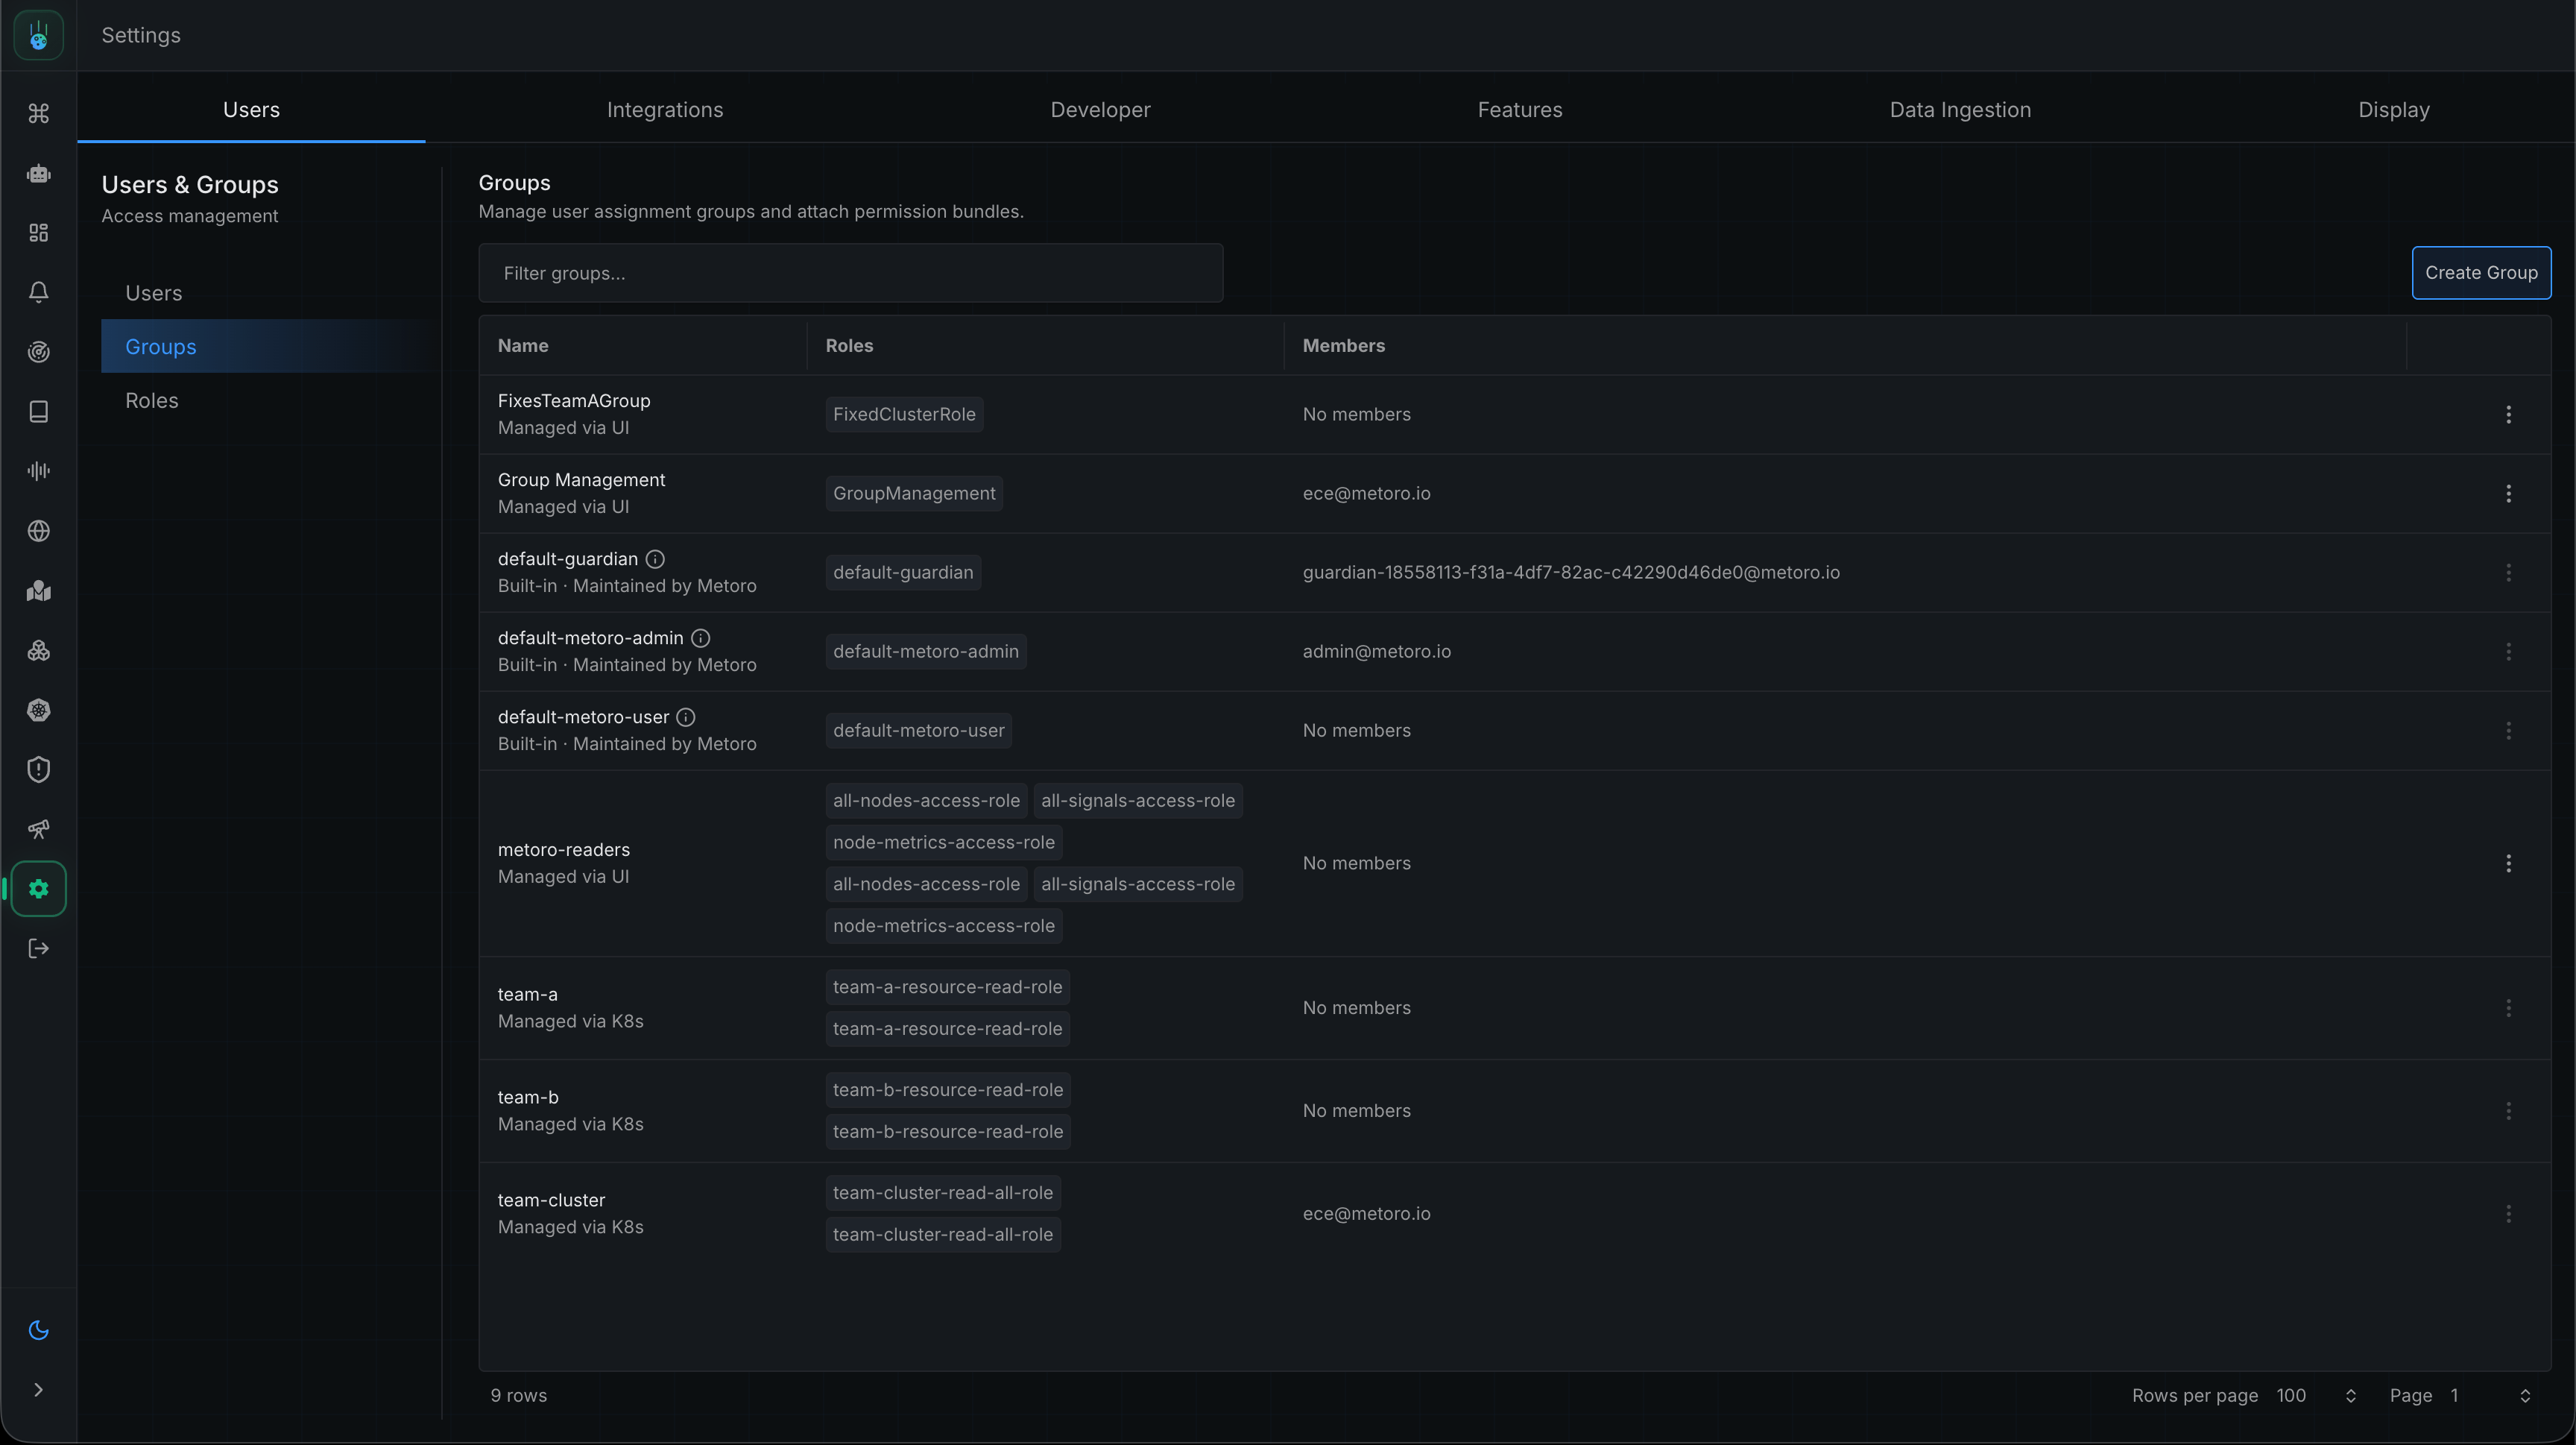Screen dimensions: 2576x1445
Task: Click ece@metoro.io in team-cluster row
Action: (1366, 1213)
